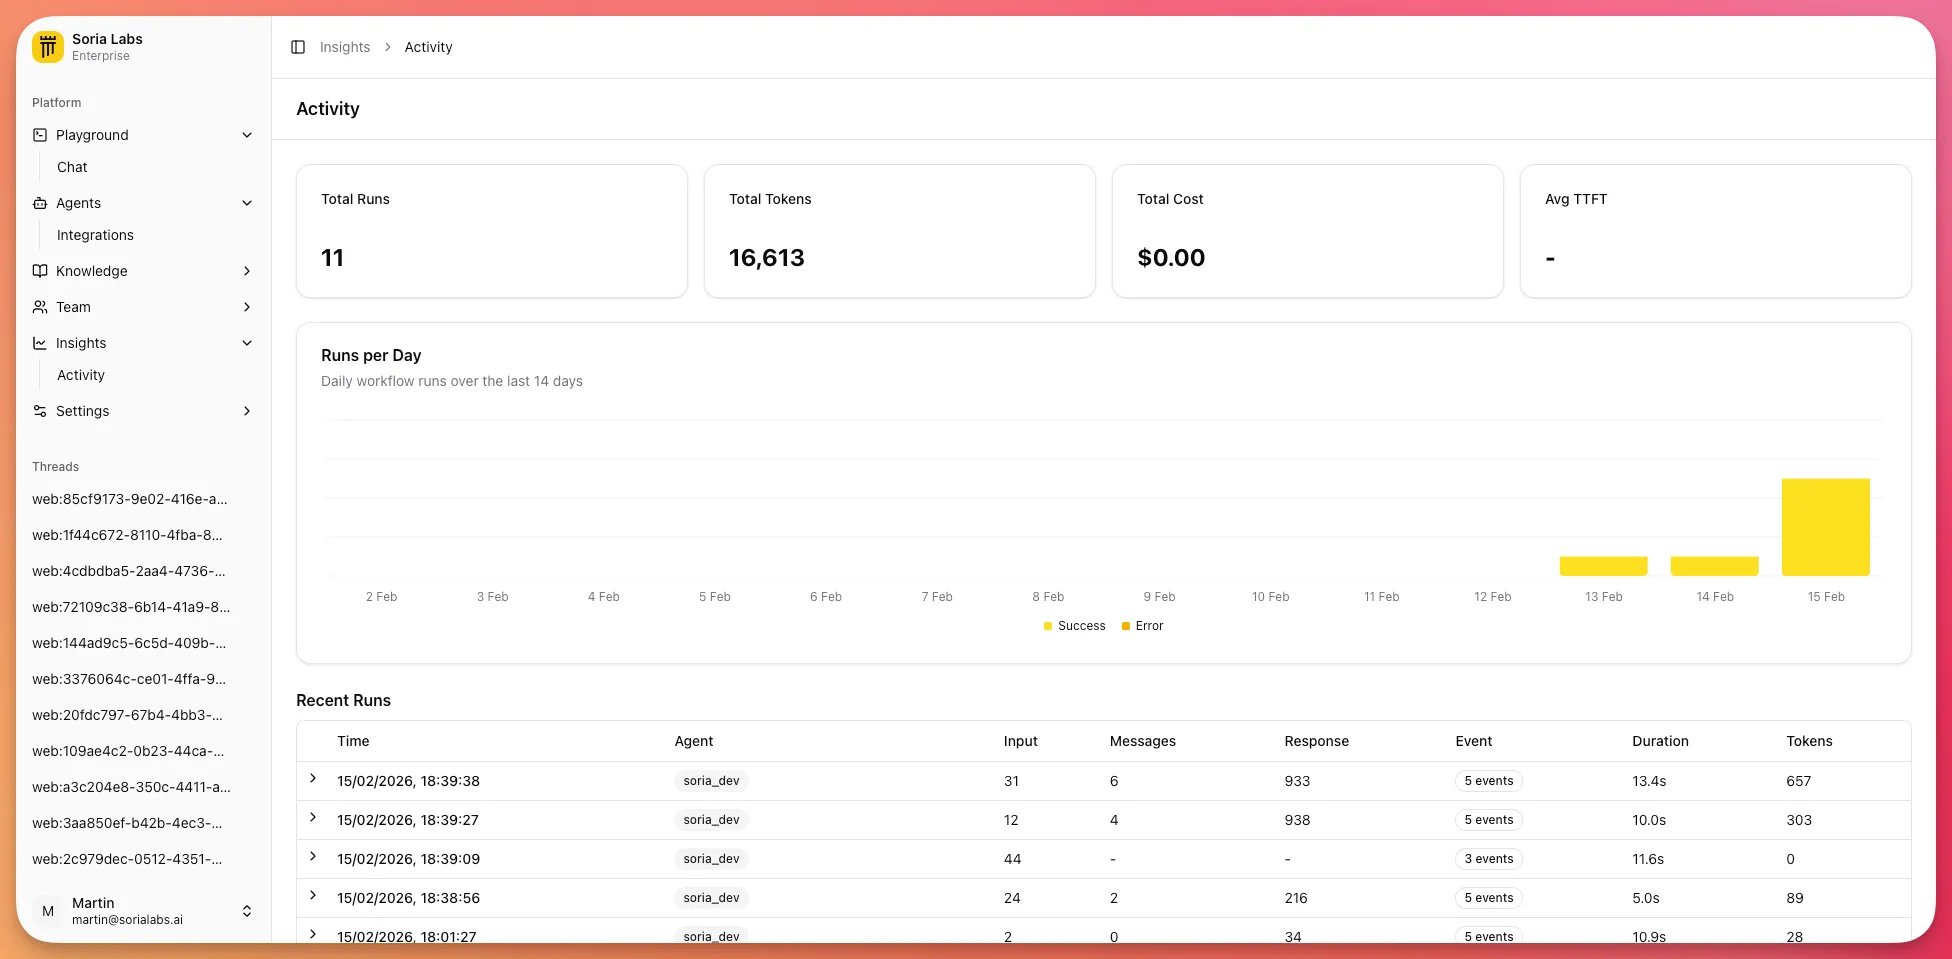Click the 15 Feb bar in chart
Screen dimensions: 1952x959
coord(1825,527)
